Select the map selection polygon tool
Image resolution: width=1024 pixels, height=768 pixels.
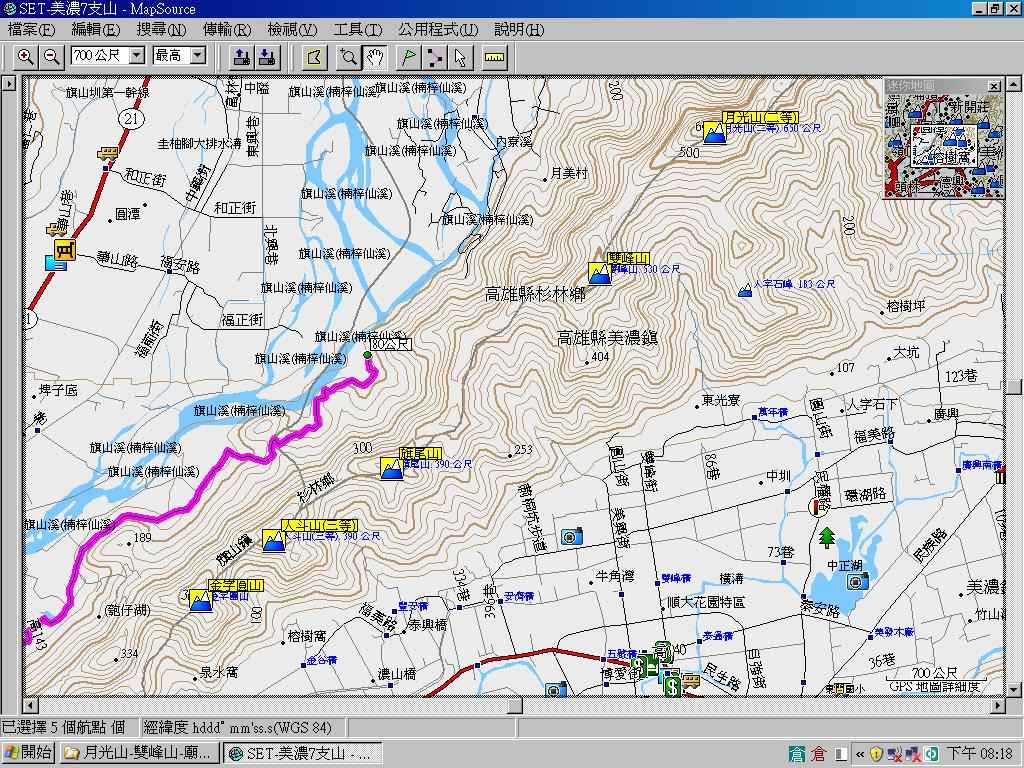pos(315,57)
